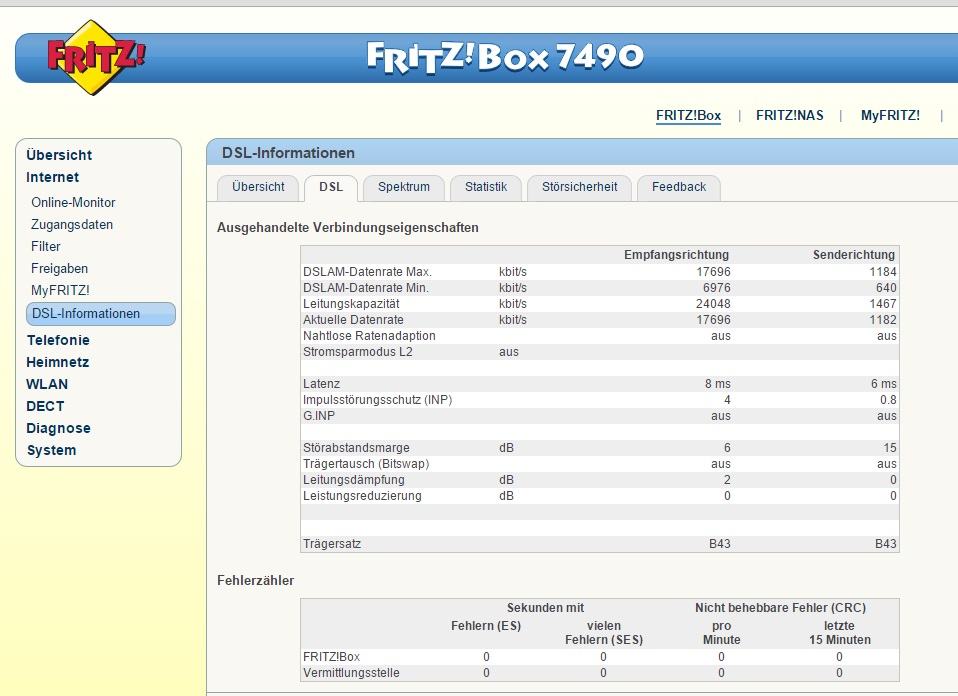958x696 pixels.
Task: Click the Senderichtung column header
Action: pyautogui.click(x=854, y=255)
